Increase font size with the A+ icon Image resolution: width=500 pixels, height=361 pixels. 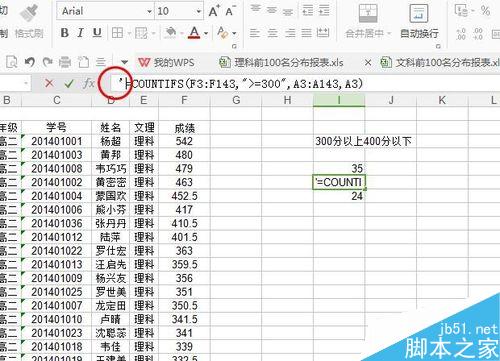(x=214, y=11)
